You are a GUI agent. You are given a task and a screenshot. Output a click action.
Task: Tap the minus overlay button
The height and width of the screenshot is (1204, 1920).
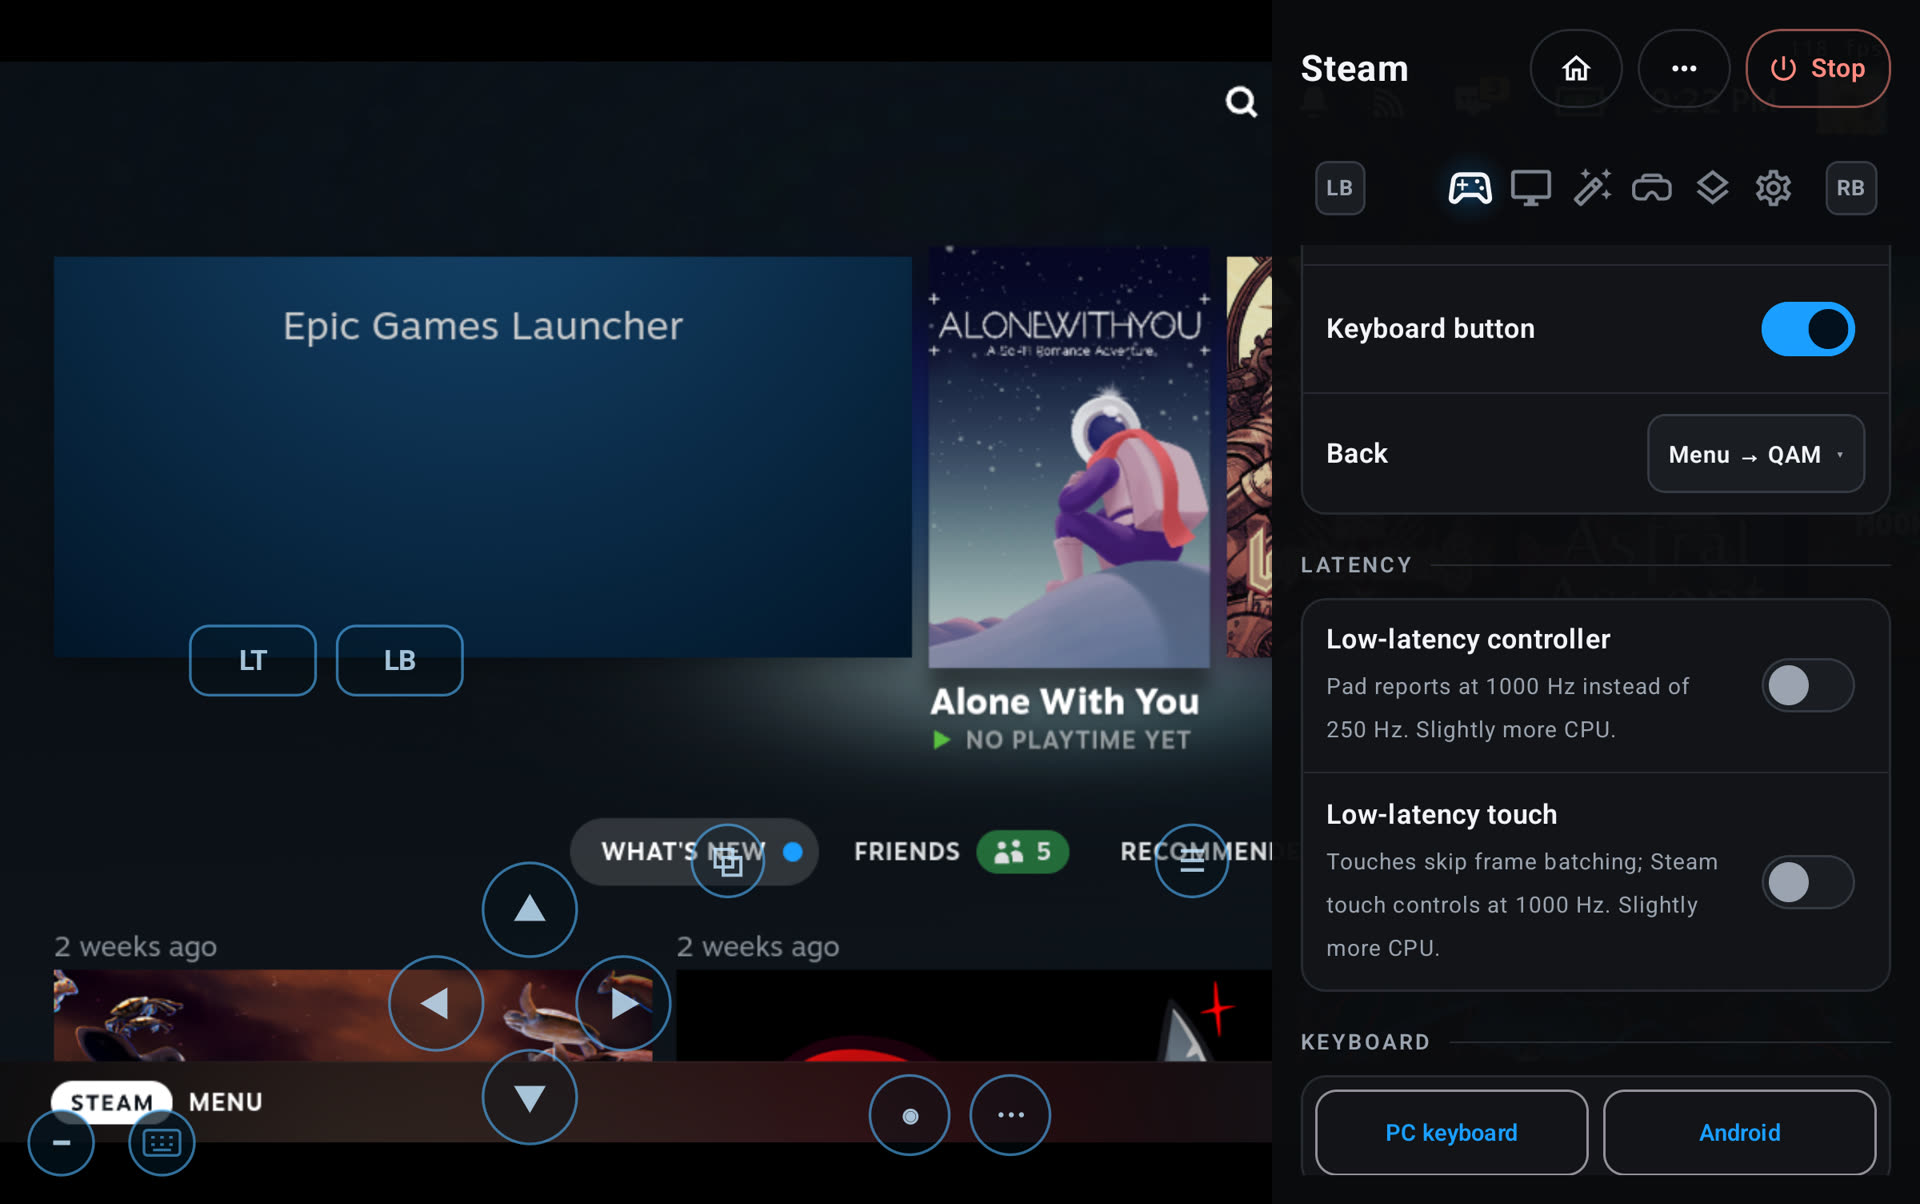pyautogui.click(x=61, y=1142)
